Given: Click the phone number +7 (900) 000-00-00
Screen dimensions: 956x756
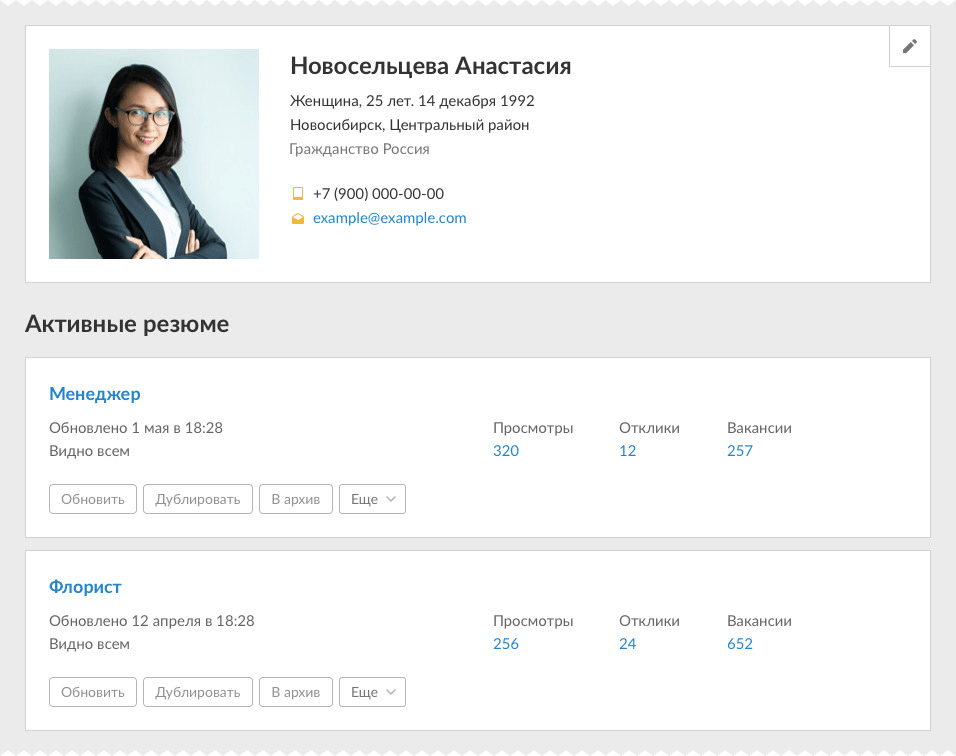Looking at the screenshot, I should (378, 194).
